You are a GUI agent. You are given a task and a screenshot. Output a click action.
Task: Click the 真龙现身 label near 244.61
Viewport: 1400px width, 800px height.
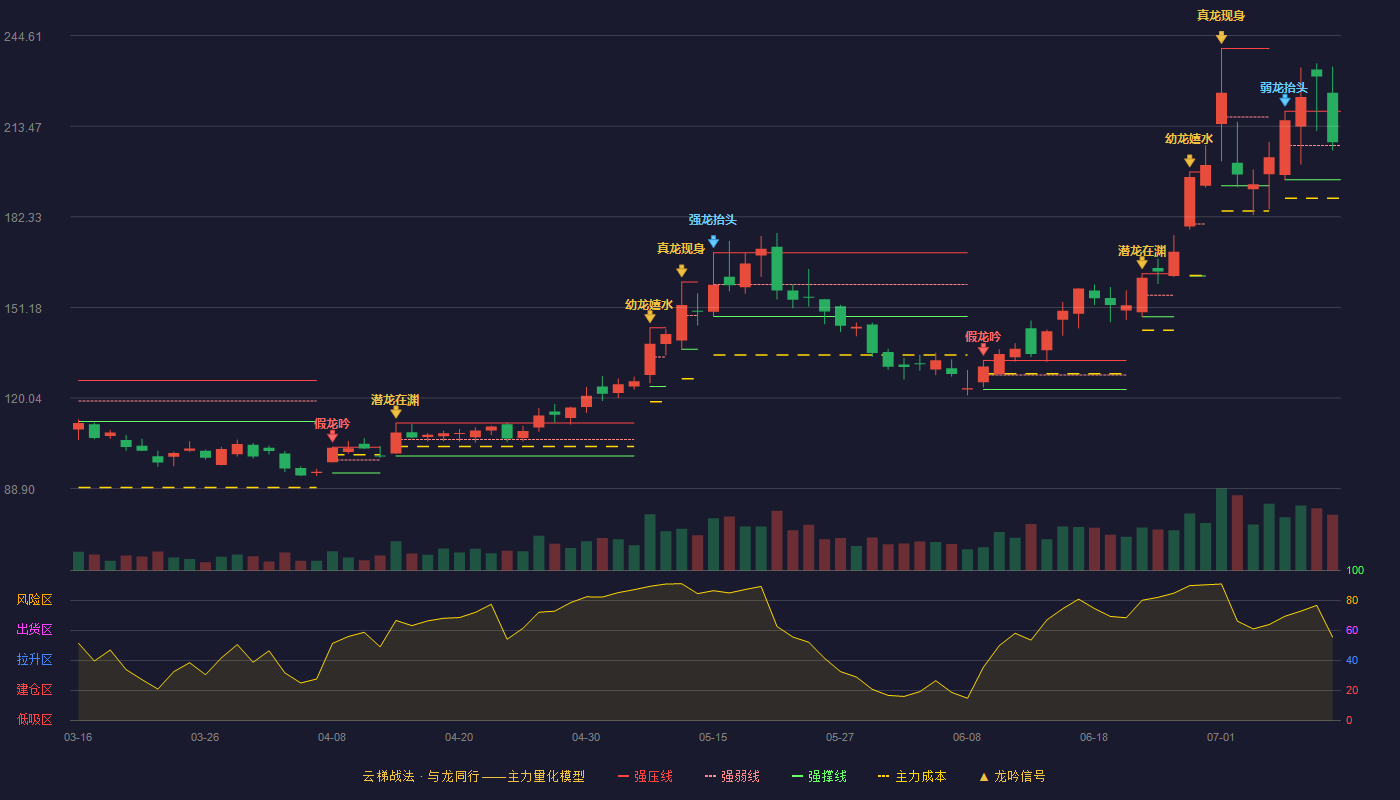click(1221, 15)
